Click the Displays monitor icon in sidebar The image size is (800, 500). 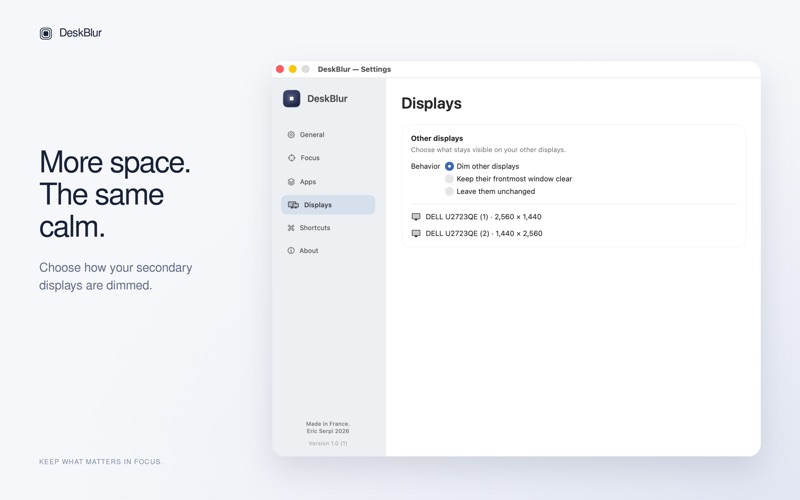click(x=293, y=205)
